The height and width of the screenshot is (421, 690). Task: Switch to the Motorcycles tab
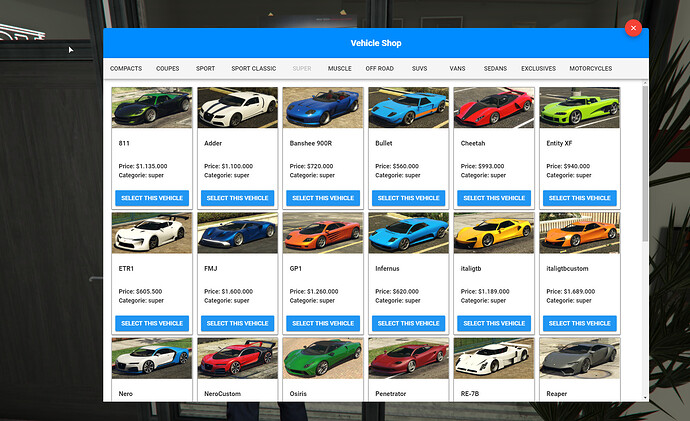[590, 69]
